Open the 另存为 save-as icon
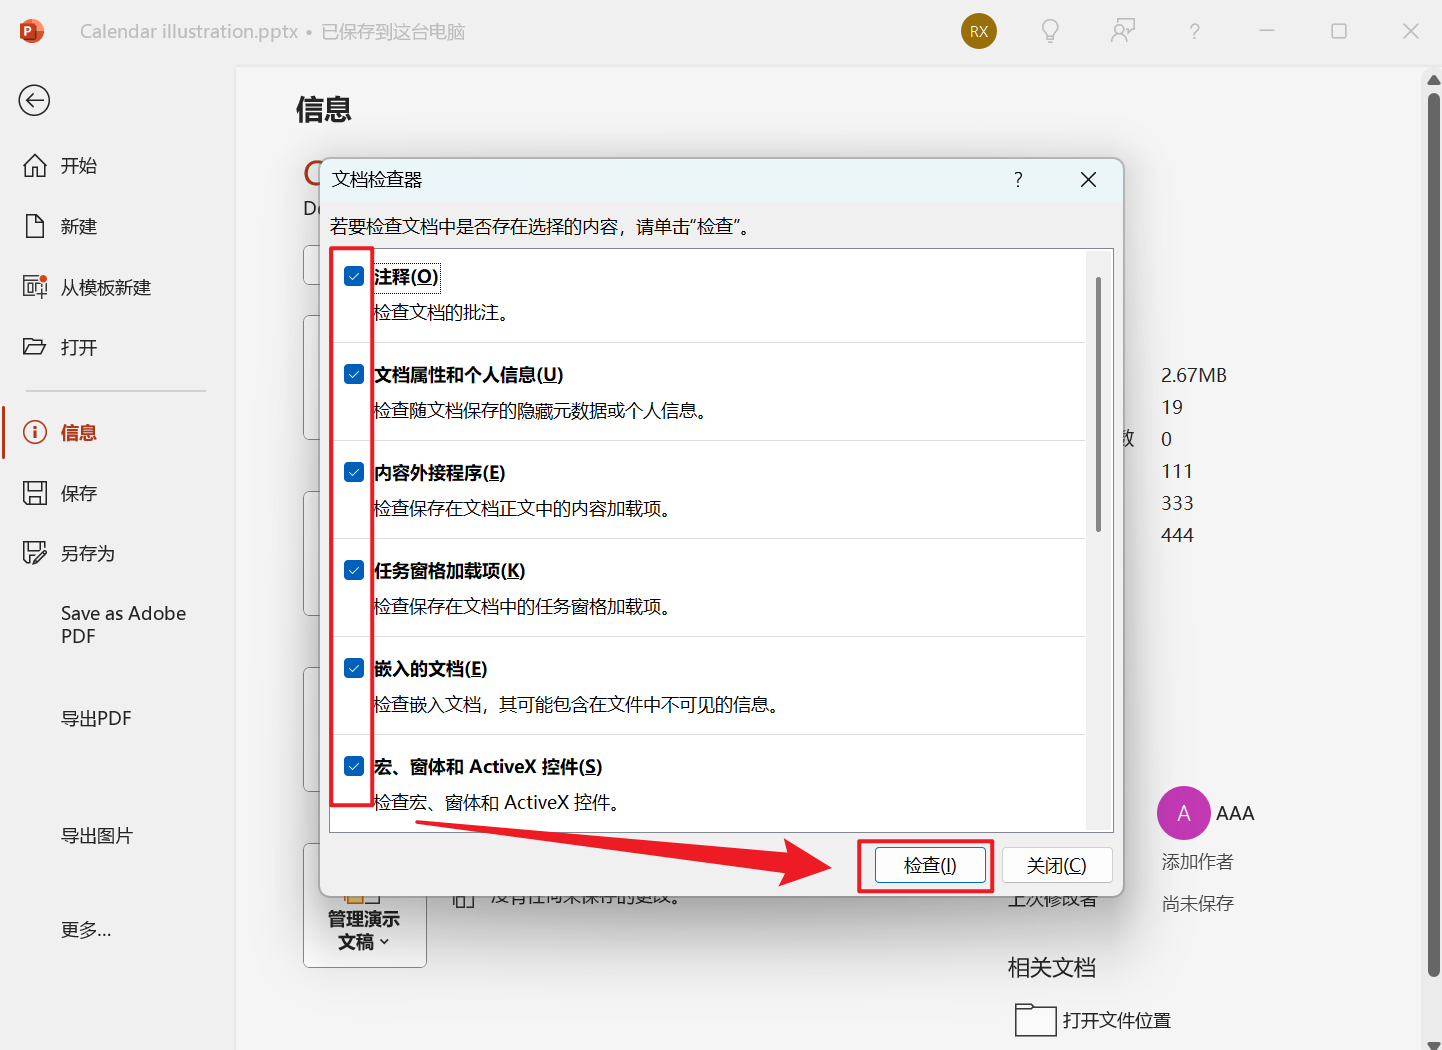The height and width of the screenshot is (1050, 1442). pos(35,552)
